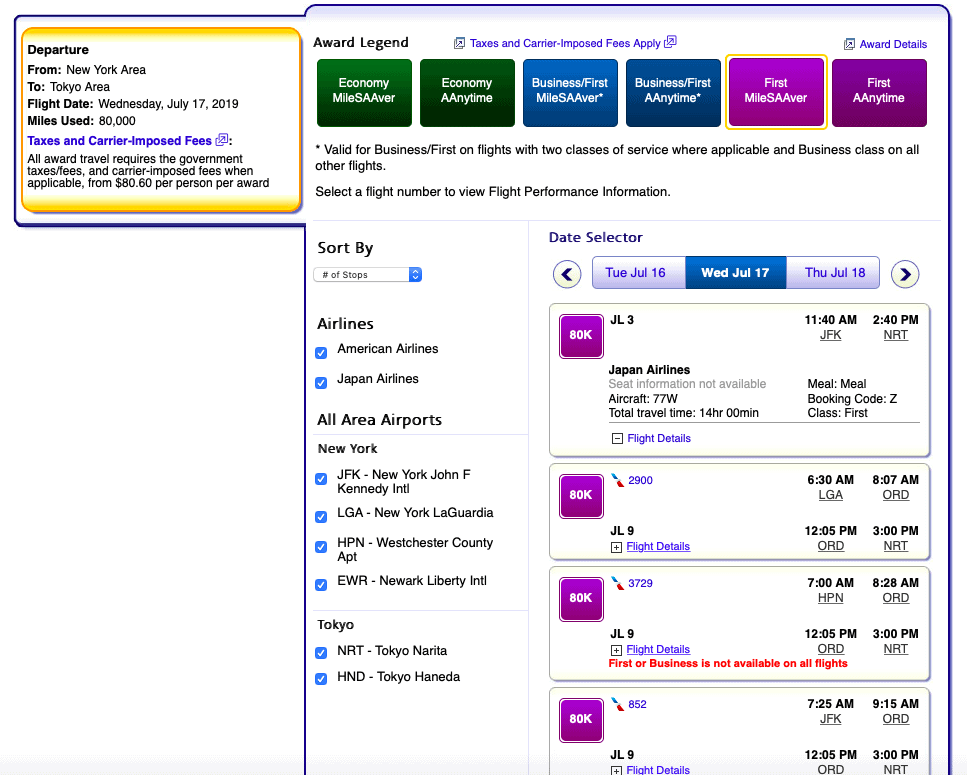This screenshot has height=775, width=967.
Task: Click the 'Aircraft: 77W' text
Action: (643, 399)
